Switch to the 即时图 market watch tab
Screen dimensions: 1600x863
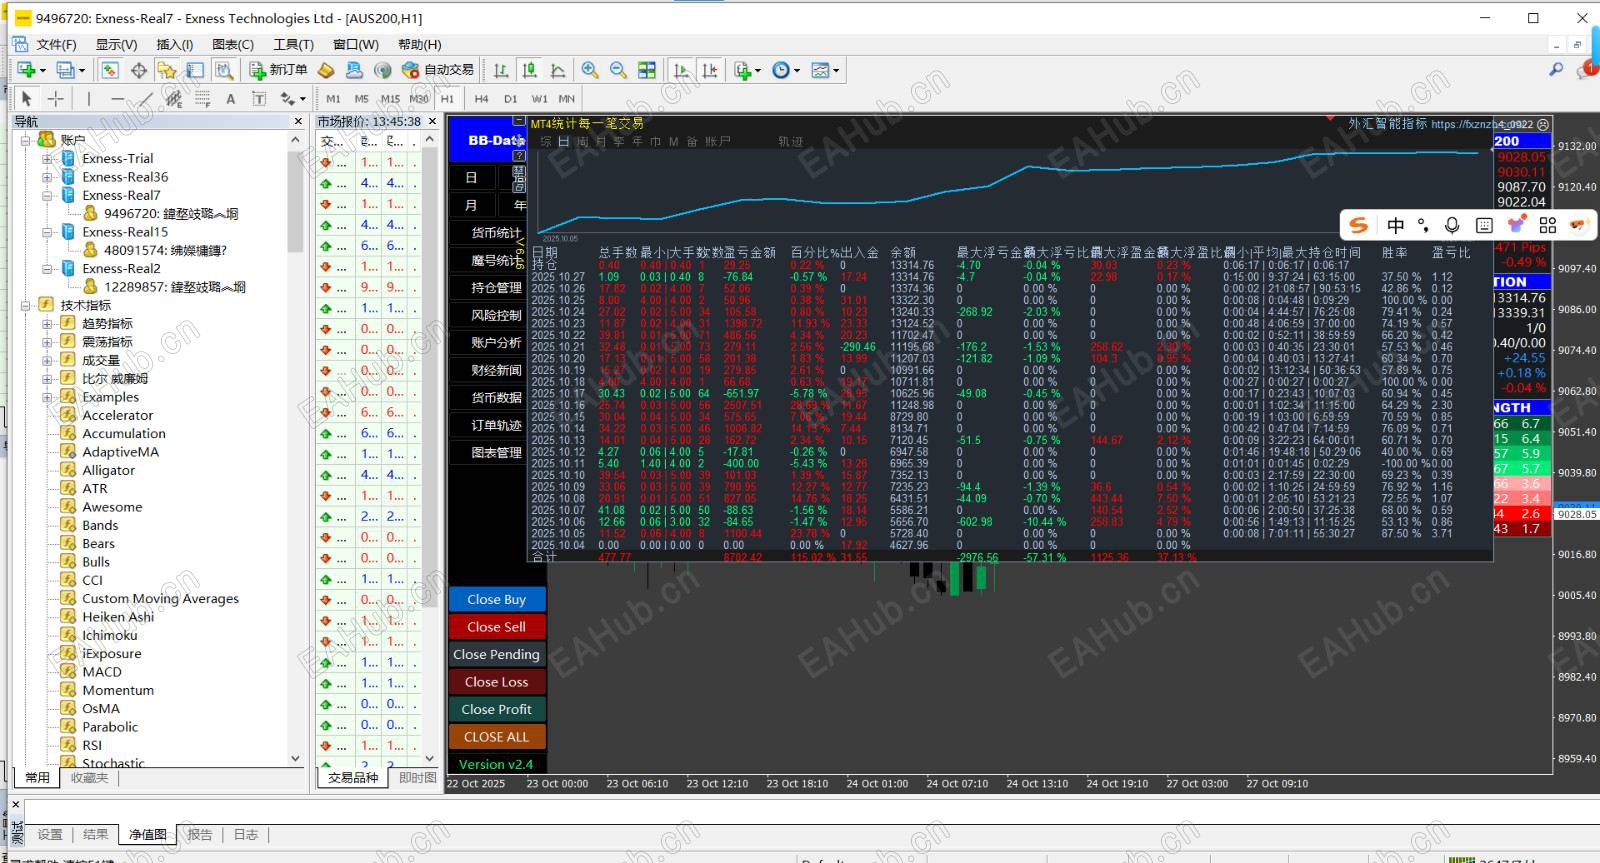tap(417, 777)
